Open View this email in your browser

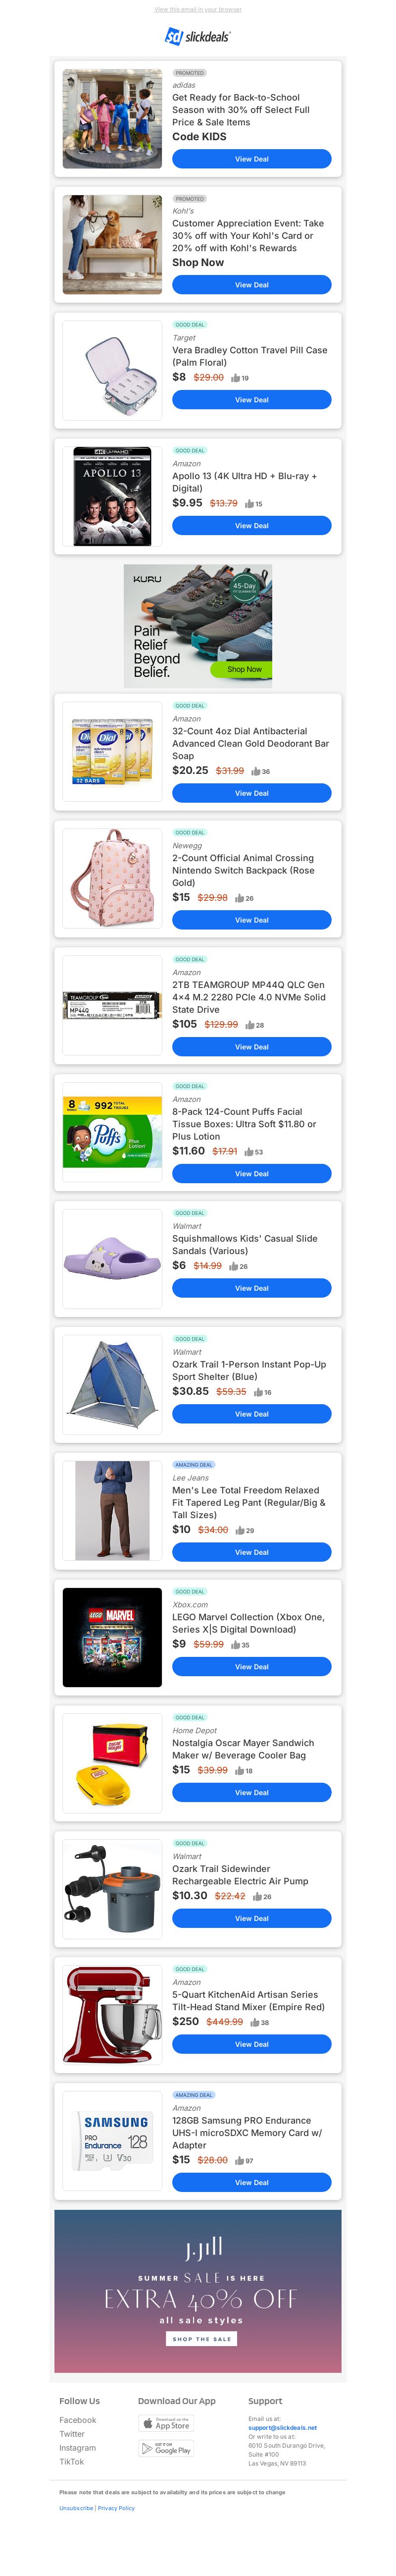[198, 9]
